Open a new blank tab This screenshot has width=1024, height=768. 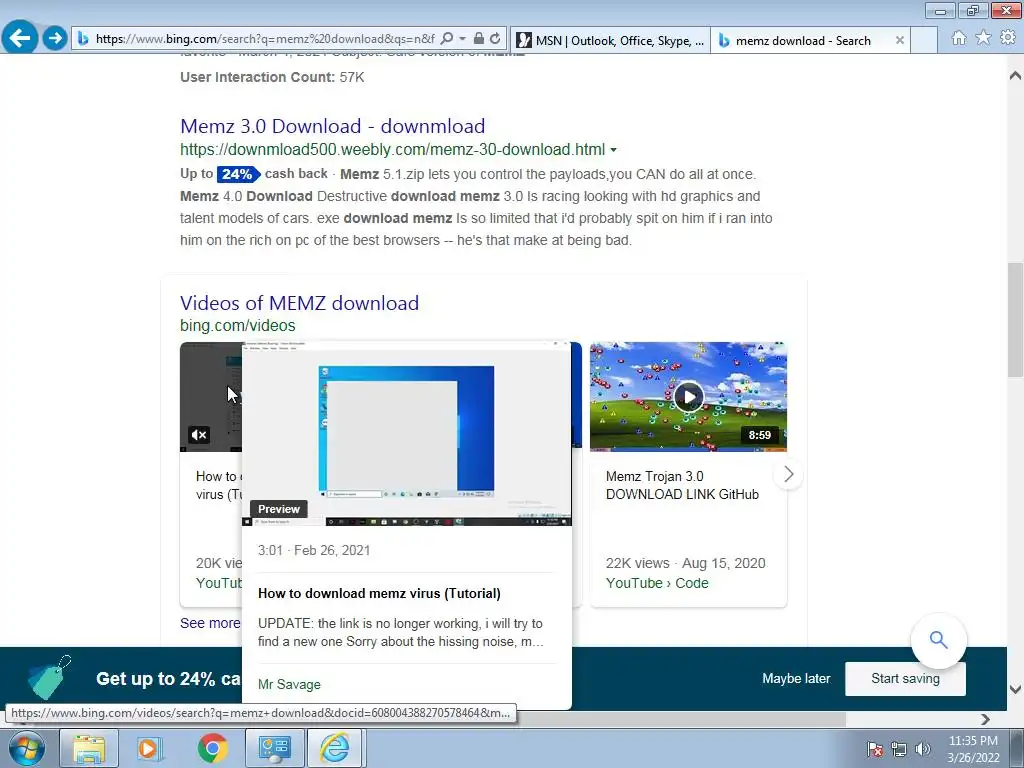click(923, 40)
